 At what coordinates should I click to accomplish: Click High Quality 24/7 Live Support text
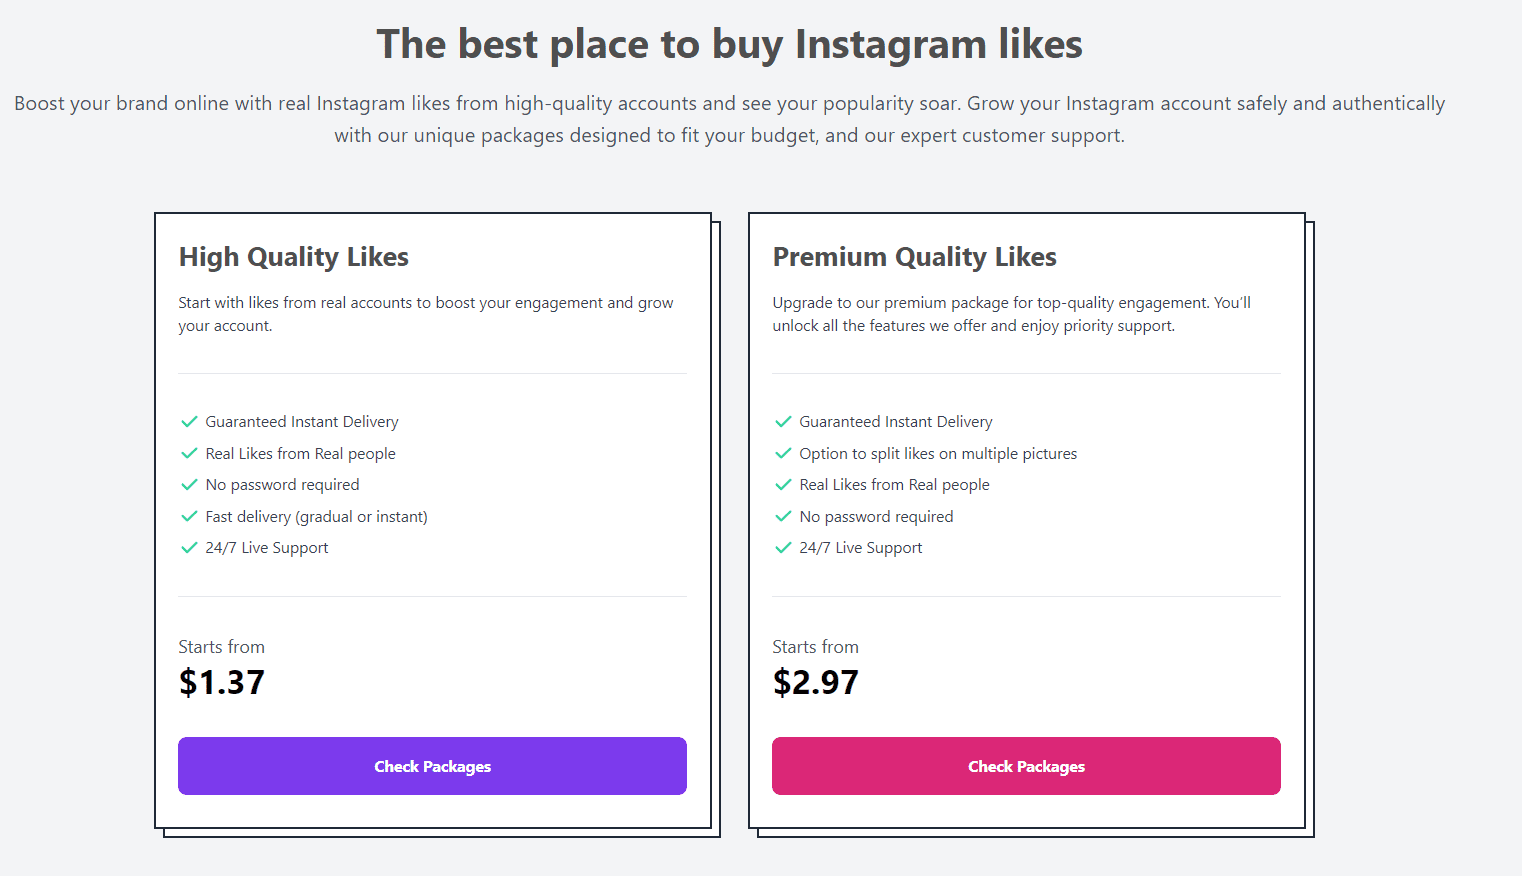click(267, 548)
